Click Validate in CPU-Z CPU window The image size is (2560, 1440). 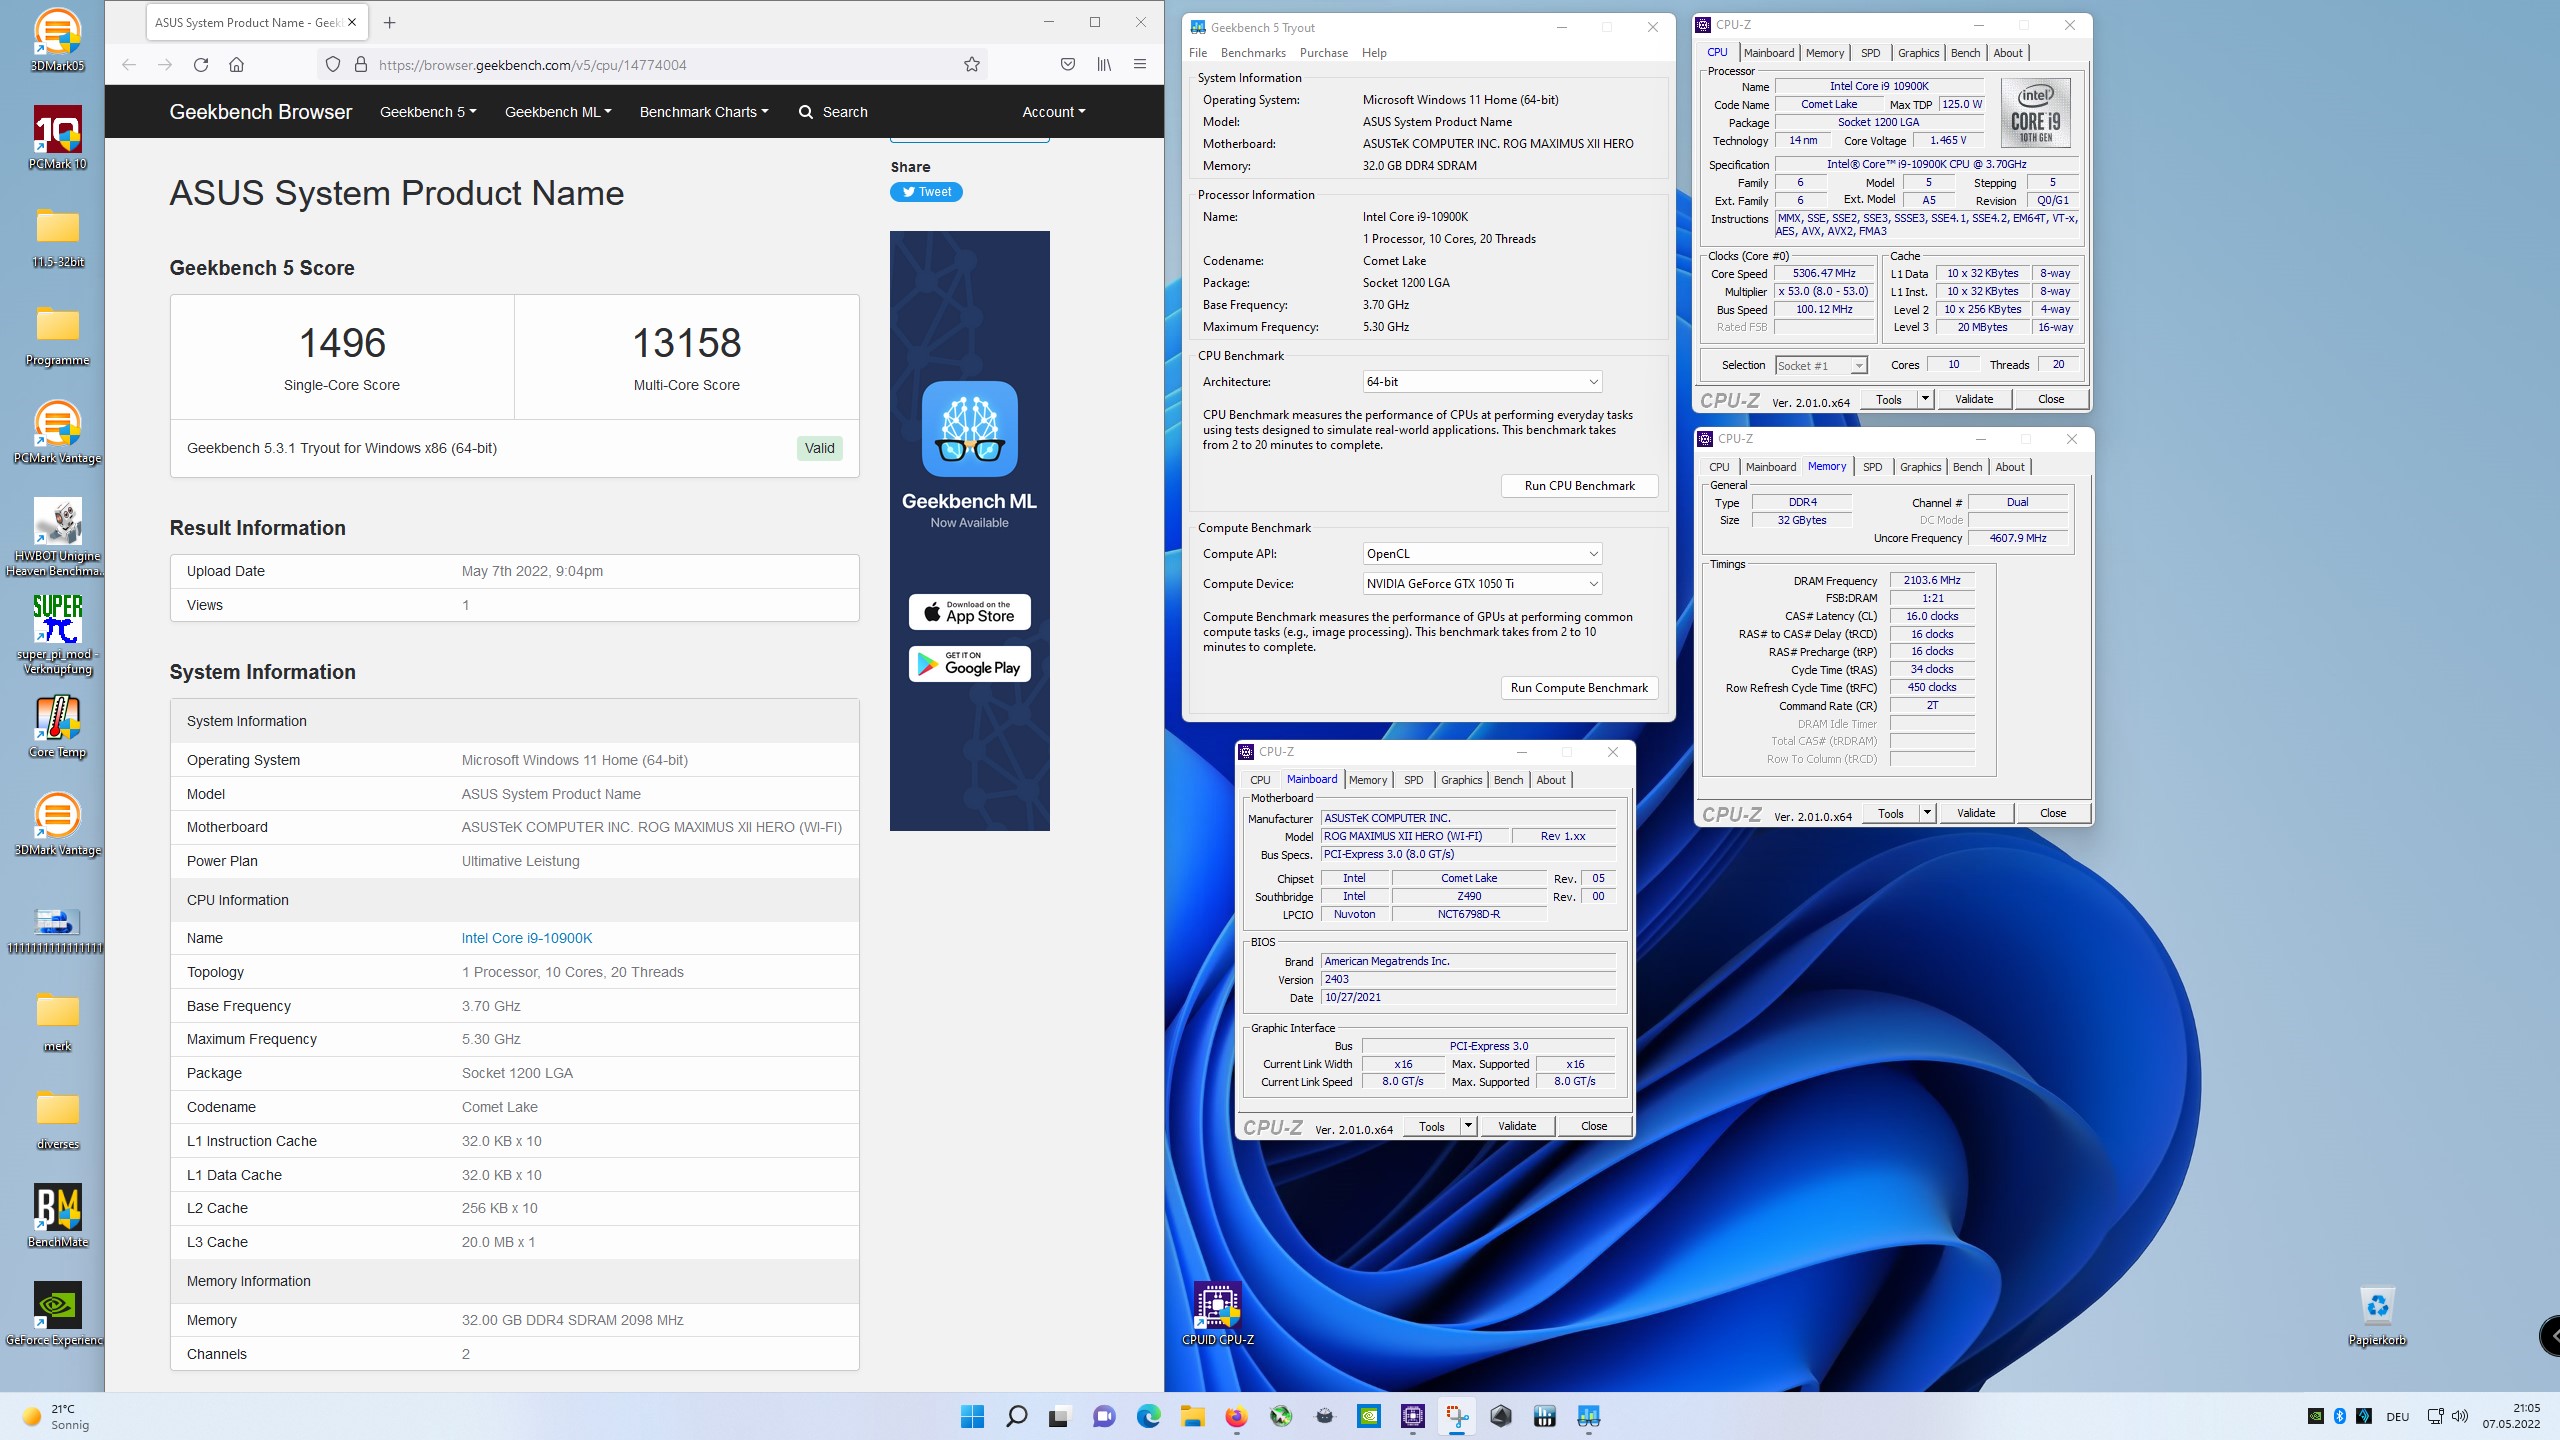tap(1974, 399)
